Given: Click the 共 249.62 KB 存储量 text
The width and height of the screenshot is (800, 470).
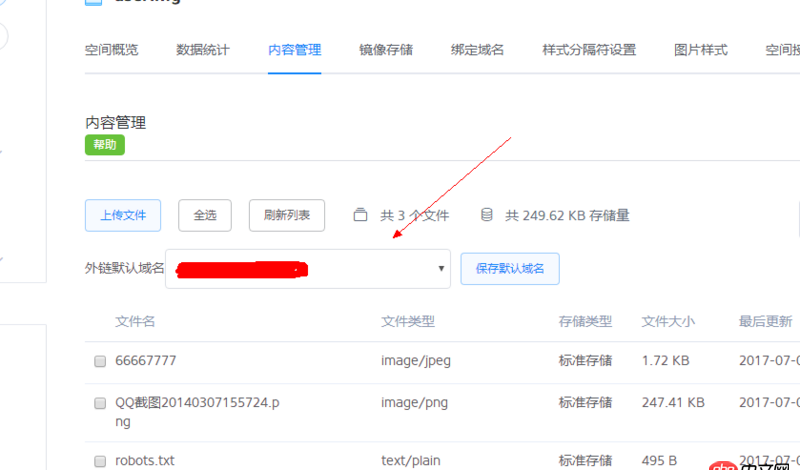Looking at the screenshot, I should click(x=567, y=215).
